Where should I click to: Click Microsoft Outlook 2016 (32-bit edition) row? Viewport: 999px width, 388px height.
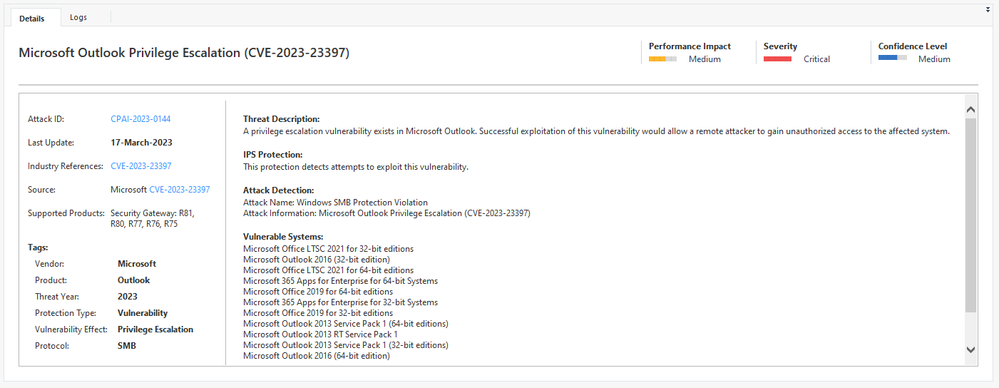317,260
